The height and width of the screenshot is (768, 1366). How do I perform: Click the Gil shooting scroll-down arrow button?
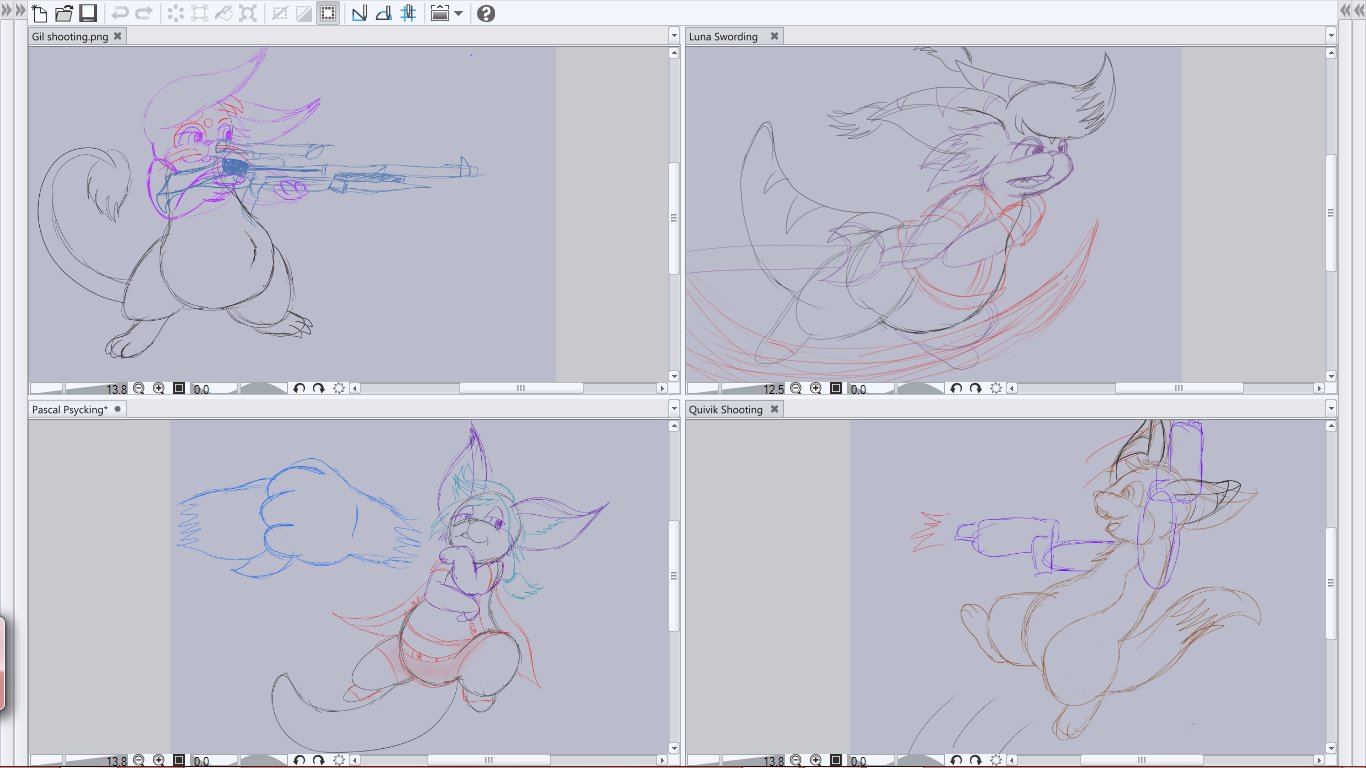[675, 376]
